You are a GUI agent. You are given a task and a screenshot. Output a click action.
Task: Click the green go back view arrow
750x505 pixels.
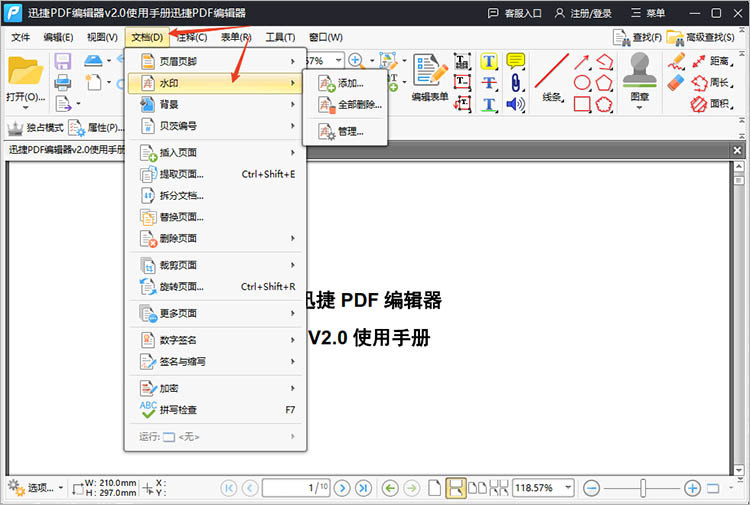click(x=390, y=488)
